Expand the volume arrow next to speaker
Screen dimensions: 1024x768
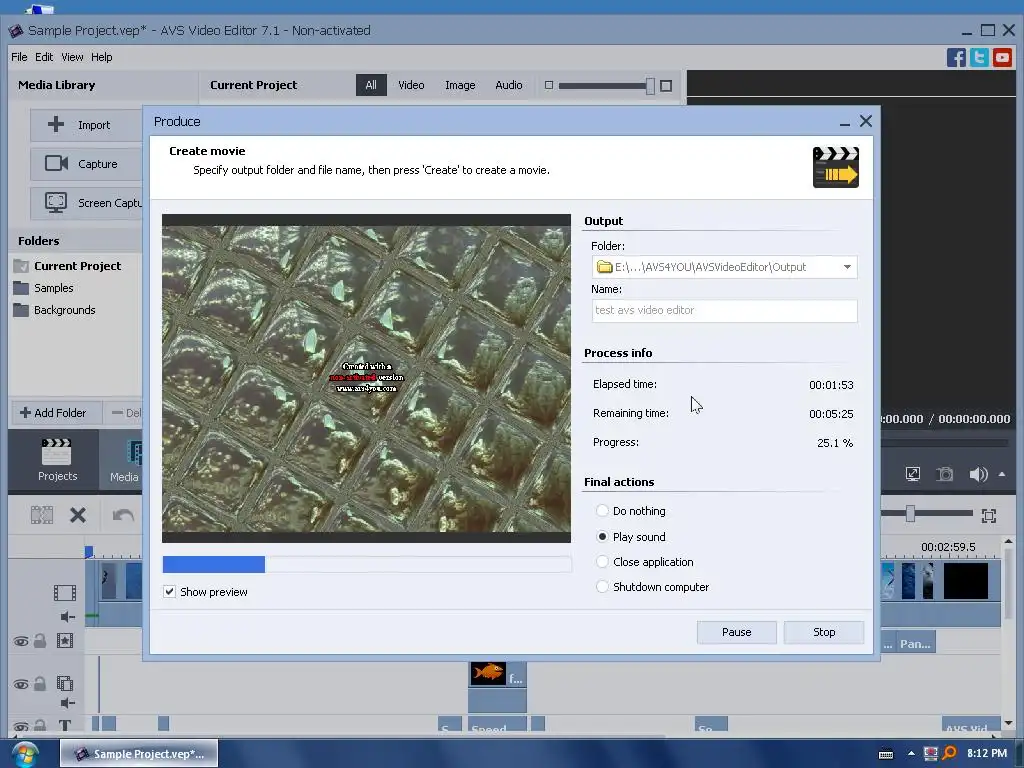tap(1002, 474)
